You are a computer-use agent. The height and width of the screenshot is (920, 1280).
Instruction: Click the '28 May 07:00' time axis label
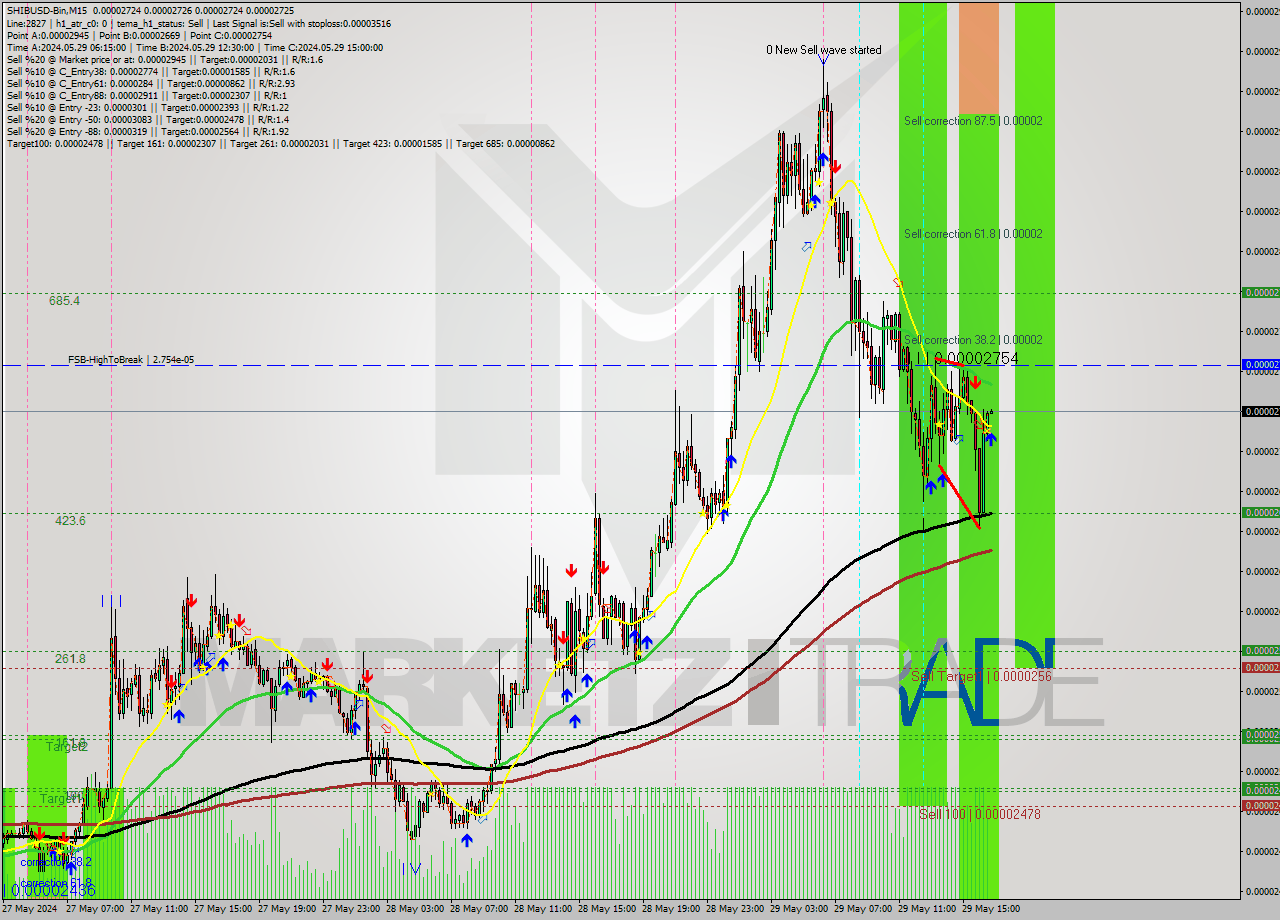(x=478, y=909)
